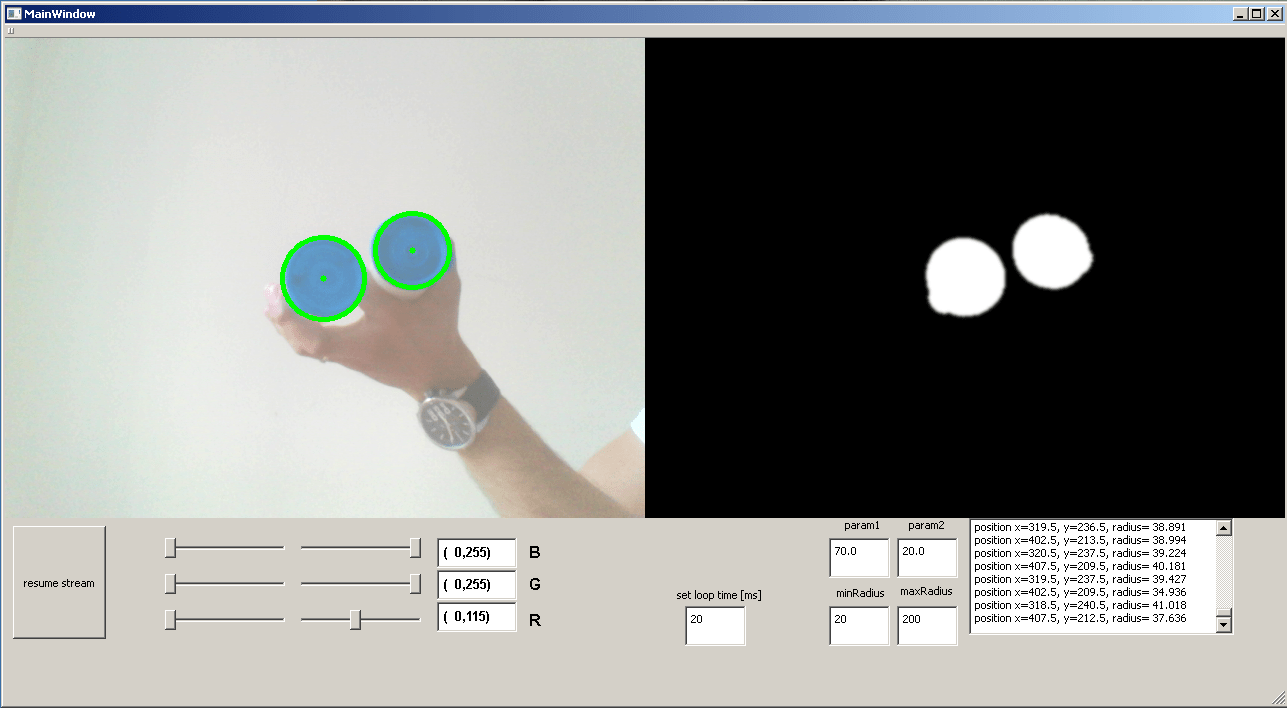Click the black-and-white threshold mask view
The height and width of the screenshot is (708, 1287).
[x=965, y=275]
